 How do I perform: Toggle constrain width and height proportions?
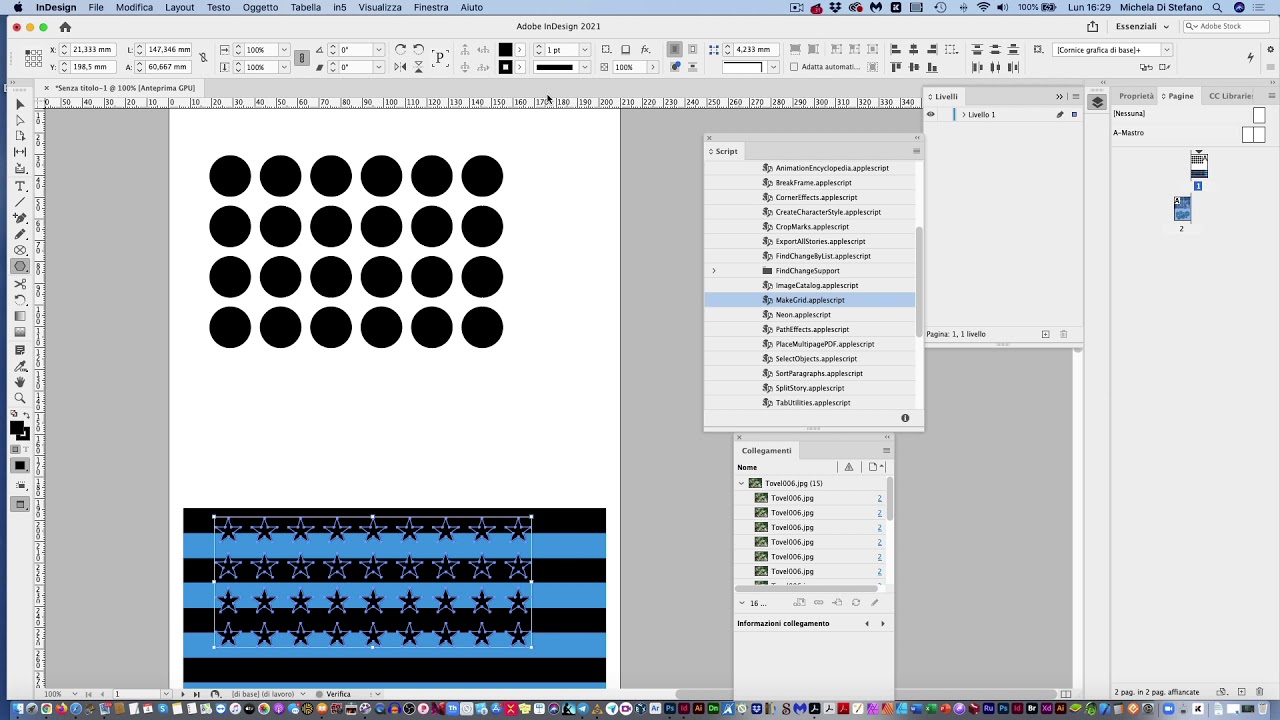coord(203,58)
